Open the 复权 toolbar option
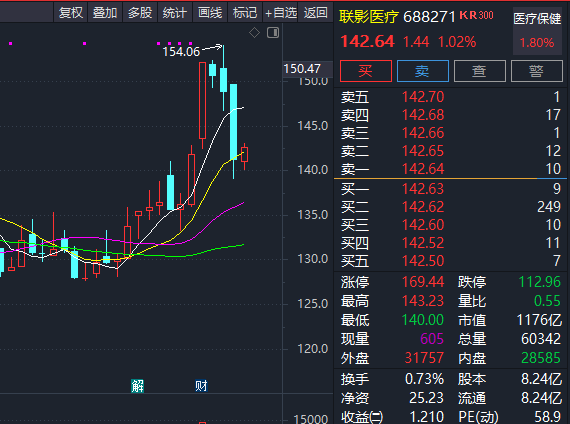This screenshot has width=570, height=424. coord(71,13)
